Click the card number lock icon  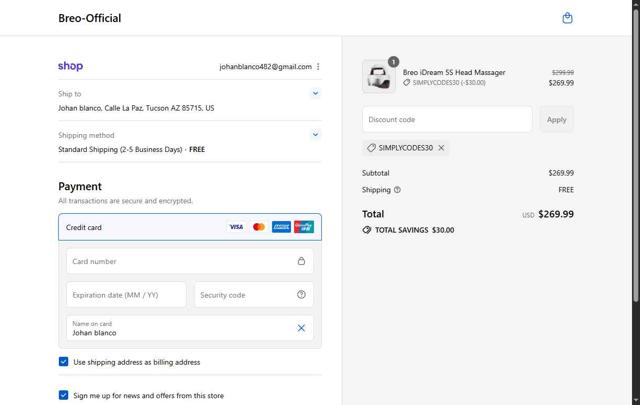coord(301,261)
